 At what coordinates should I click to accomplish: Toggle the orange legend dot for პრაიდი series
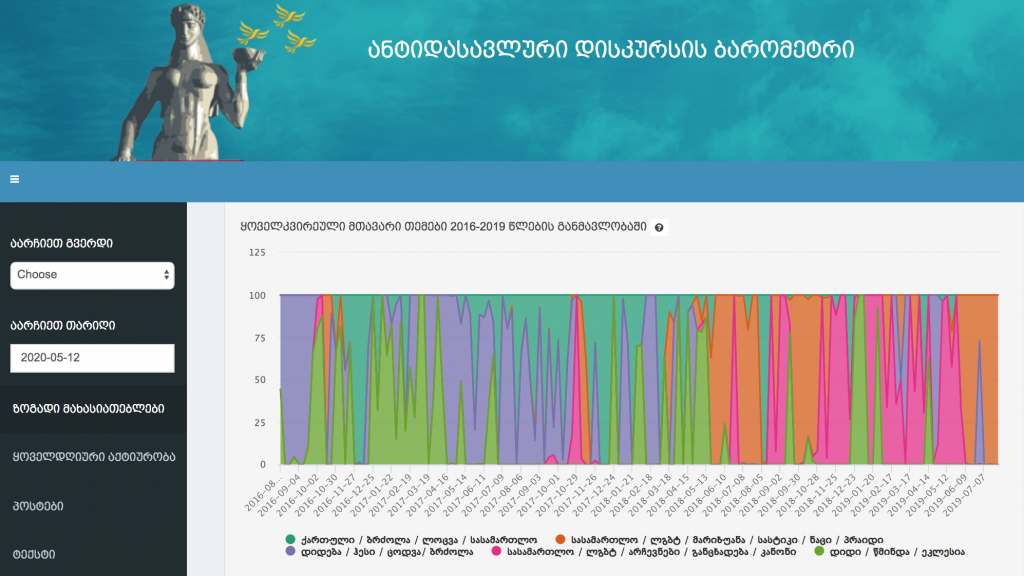coord(561,539)
